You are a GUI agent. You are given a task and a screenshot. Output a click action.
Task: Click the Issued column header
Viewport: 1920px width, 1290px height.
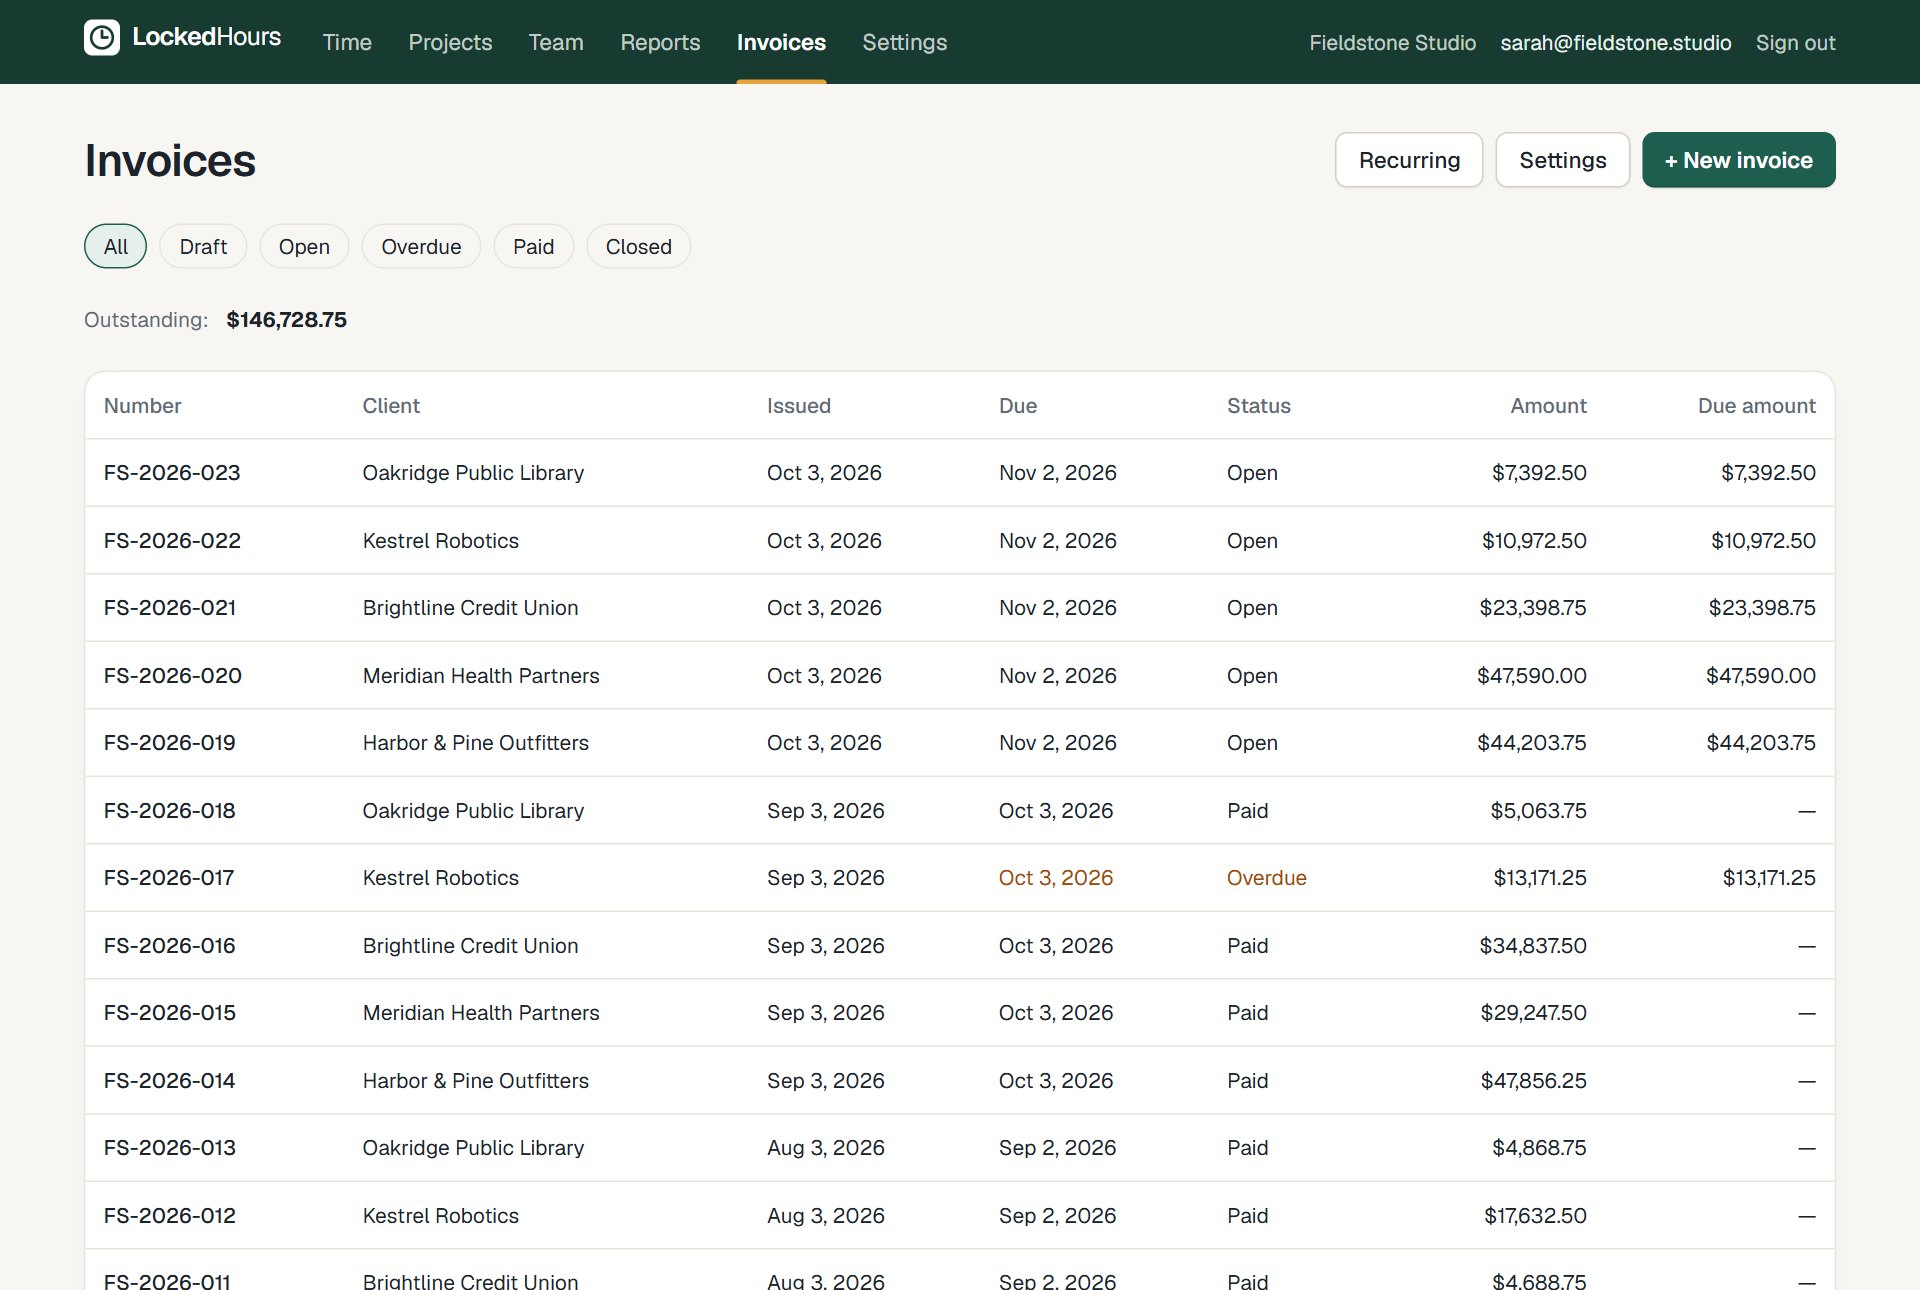pyautogui.click(x=799, y=406)
